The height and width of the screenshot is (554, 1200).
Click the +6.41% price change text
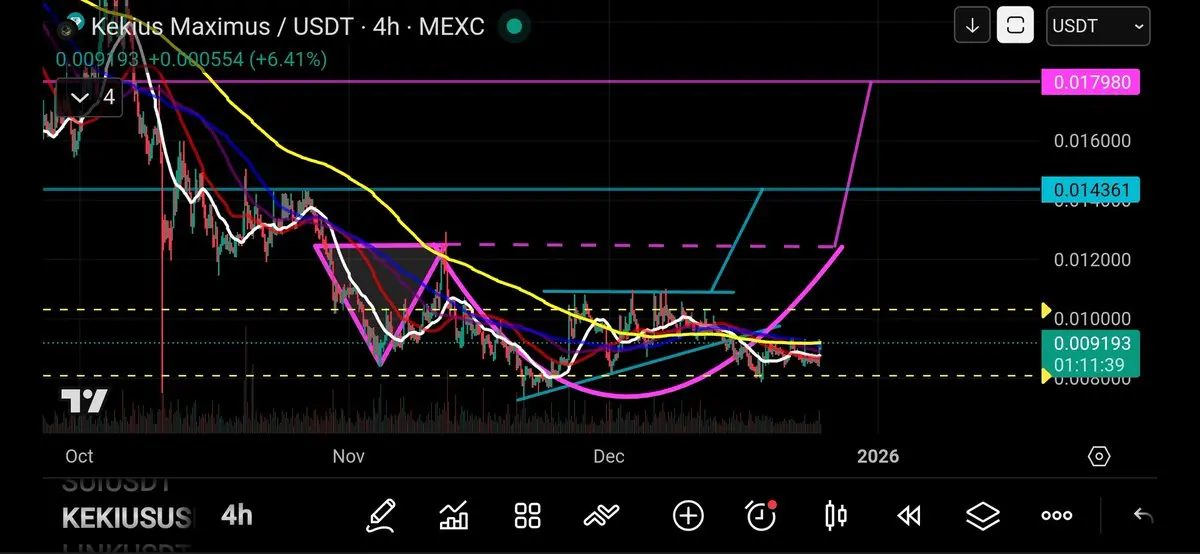[x=286, y=60]
